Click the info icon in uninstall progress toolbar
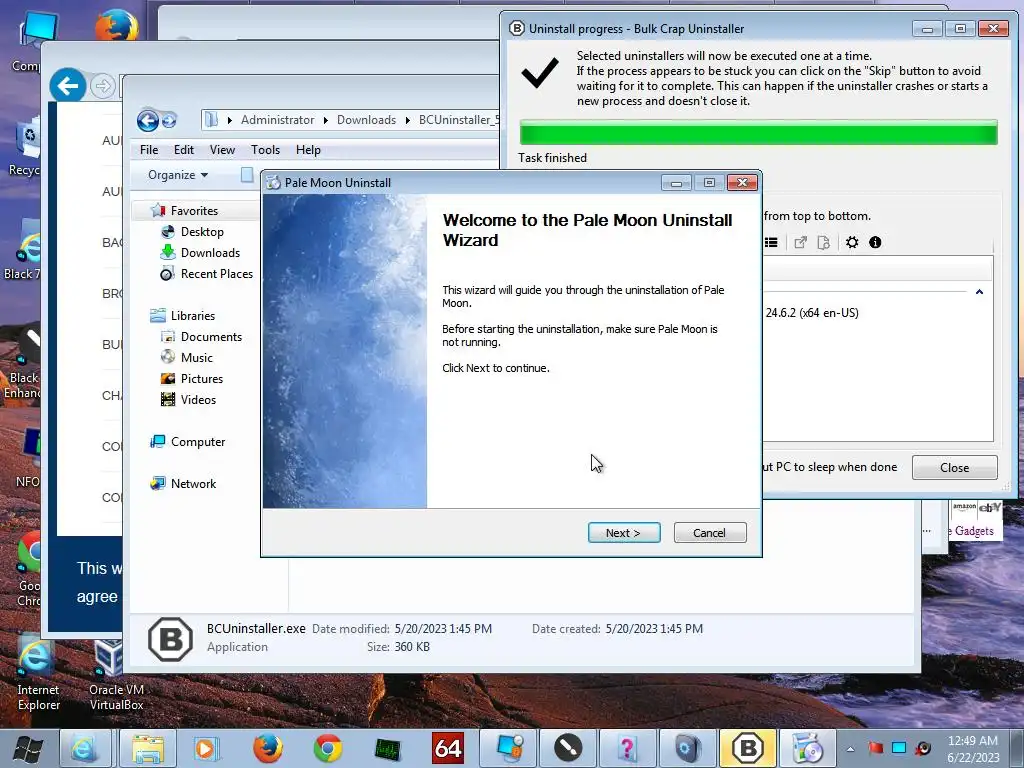The image size is (1024, 768). 875,242
